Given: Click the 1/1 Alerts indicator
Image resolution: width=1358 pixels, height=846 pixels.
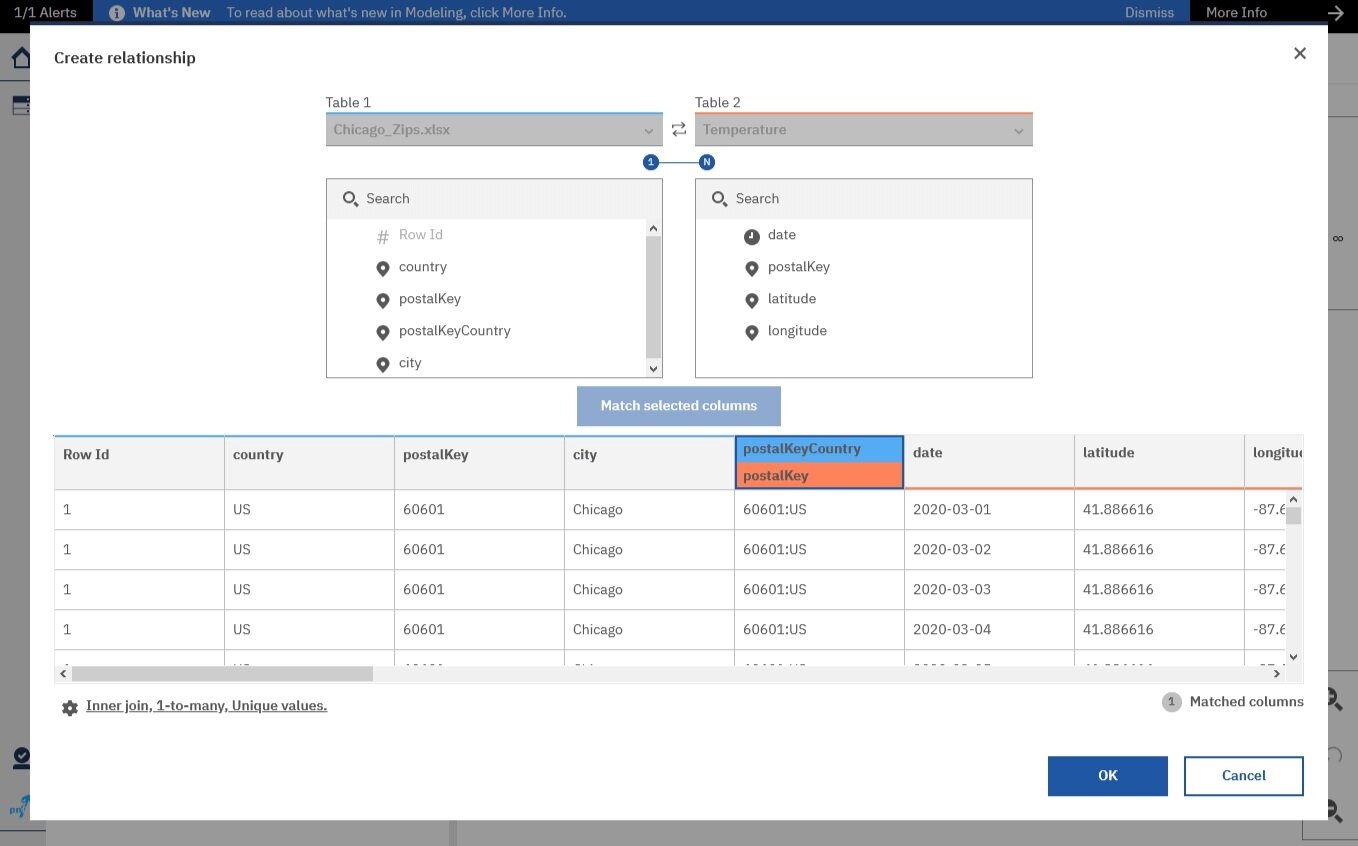Looking at the screenshot, I should click(45, 12).
